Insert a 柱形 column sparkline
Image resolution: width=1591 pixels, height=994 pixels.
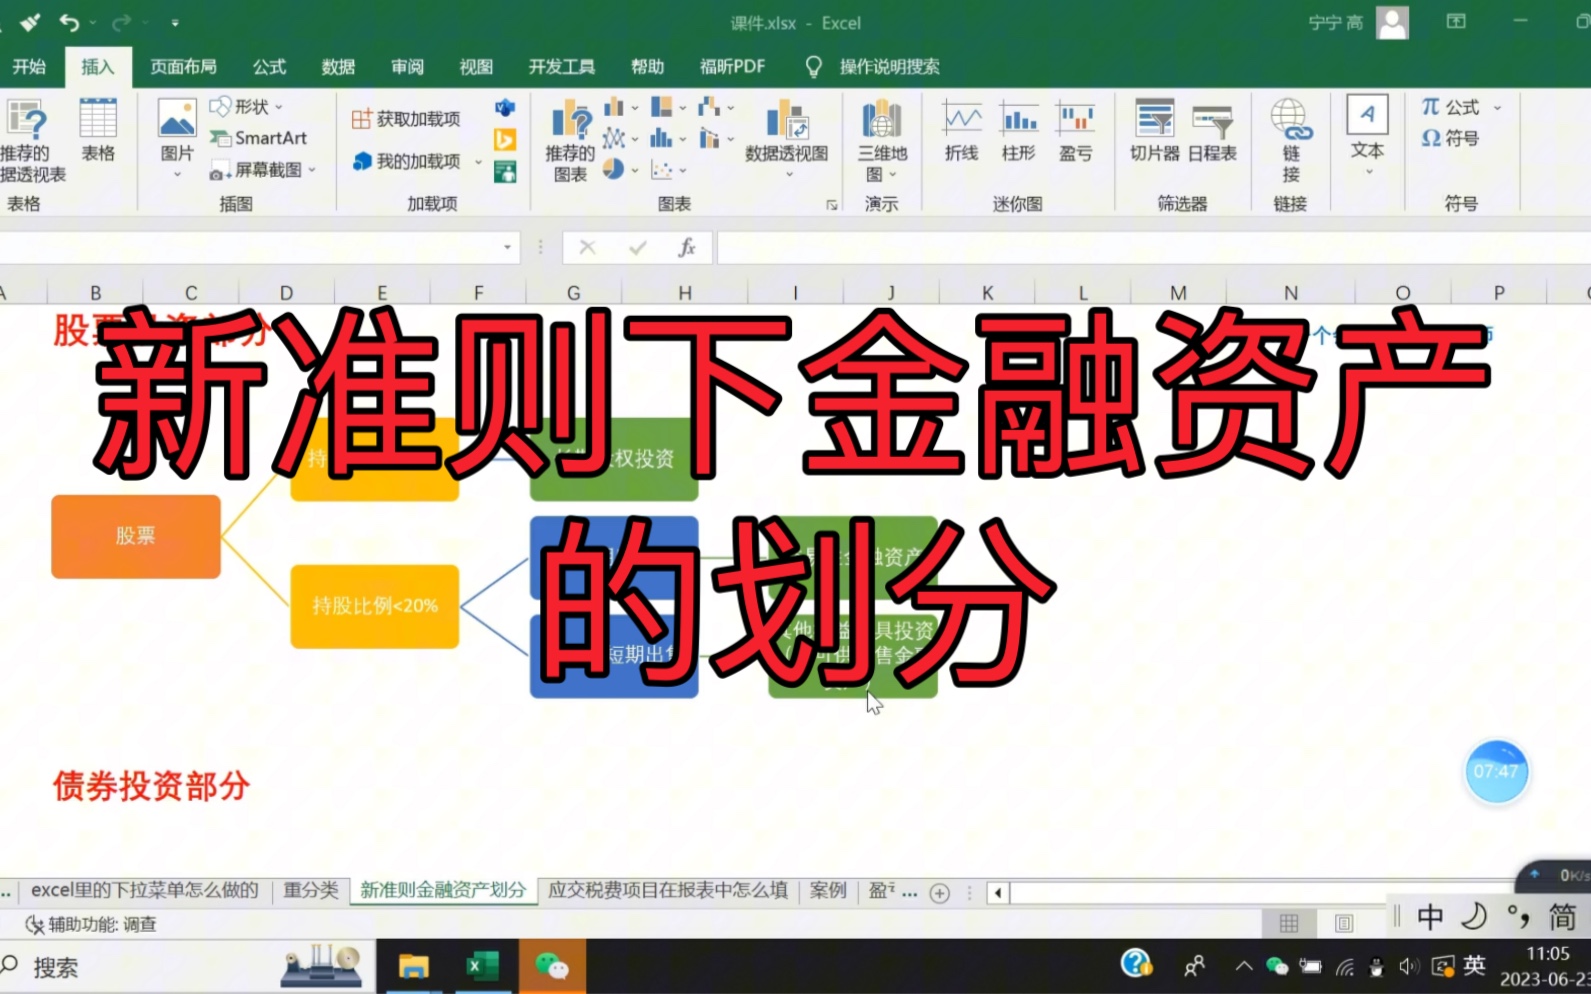(x=1019, y=131)
